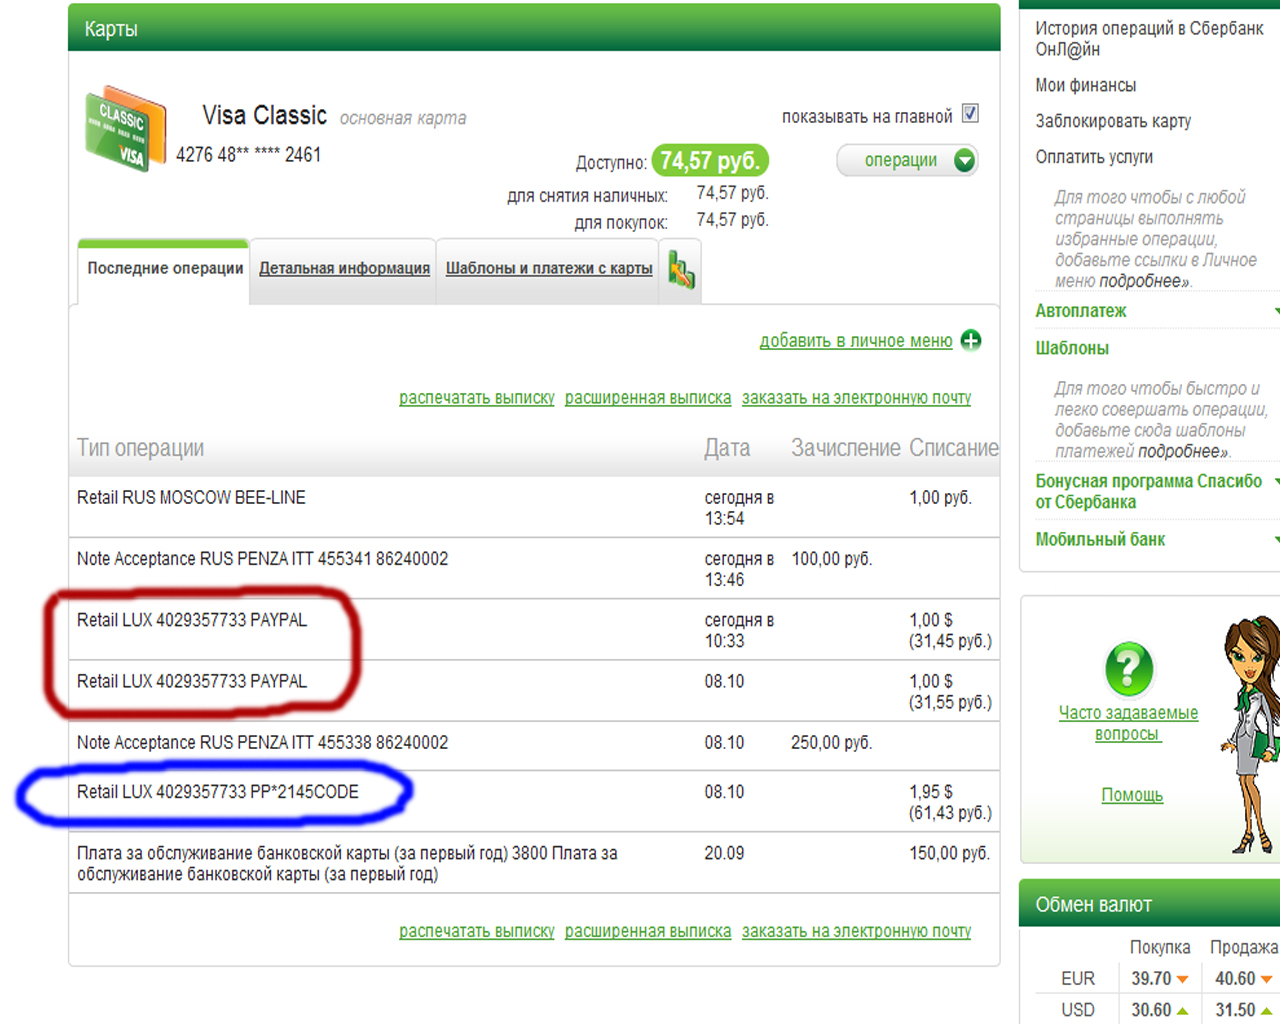Click top 'распечатать выписку' link

477,398
